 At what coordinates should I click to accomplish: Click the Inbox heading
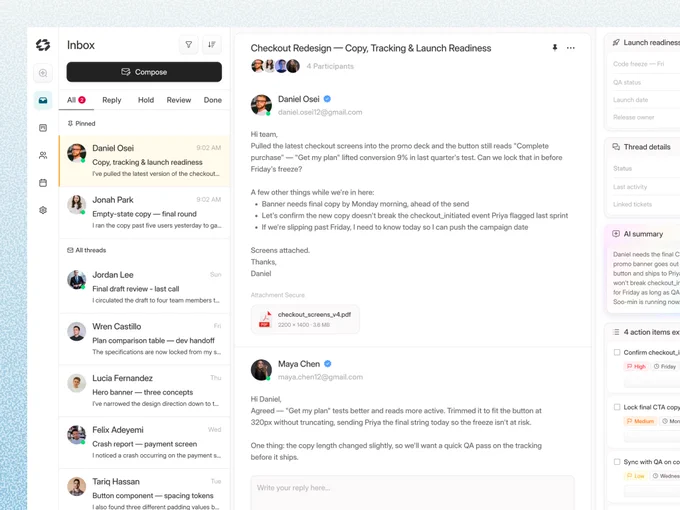[81, 45]
